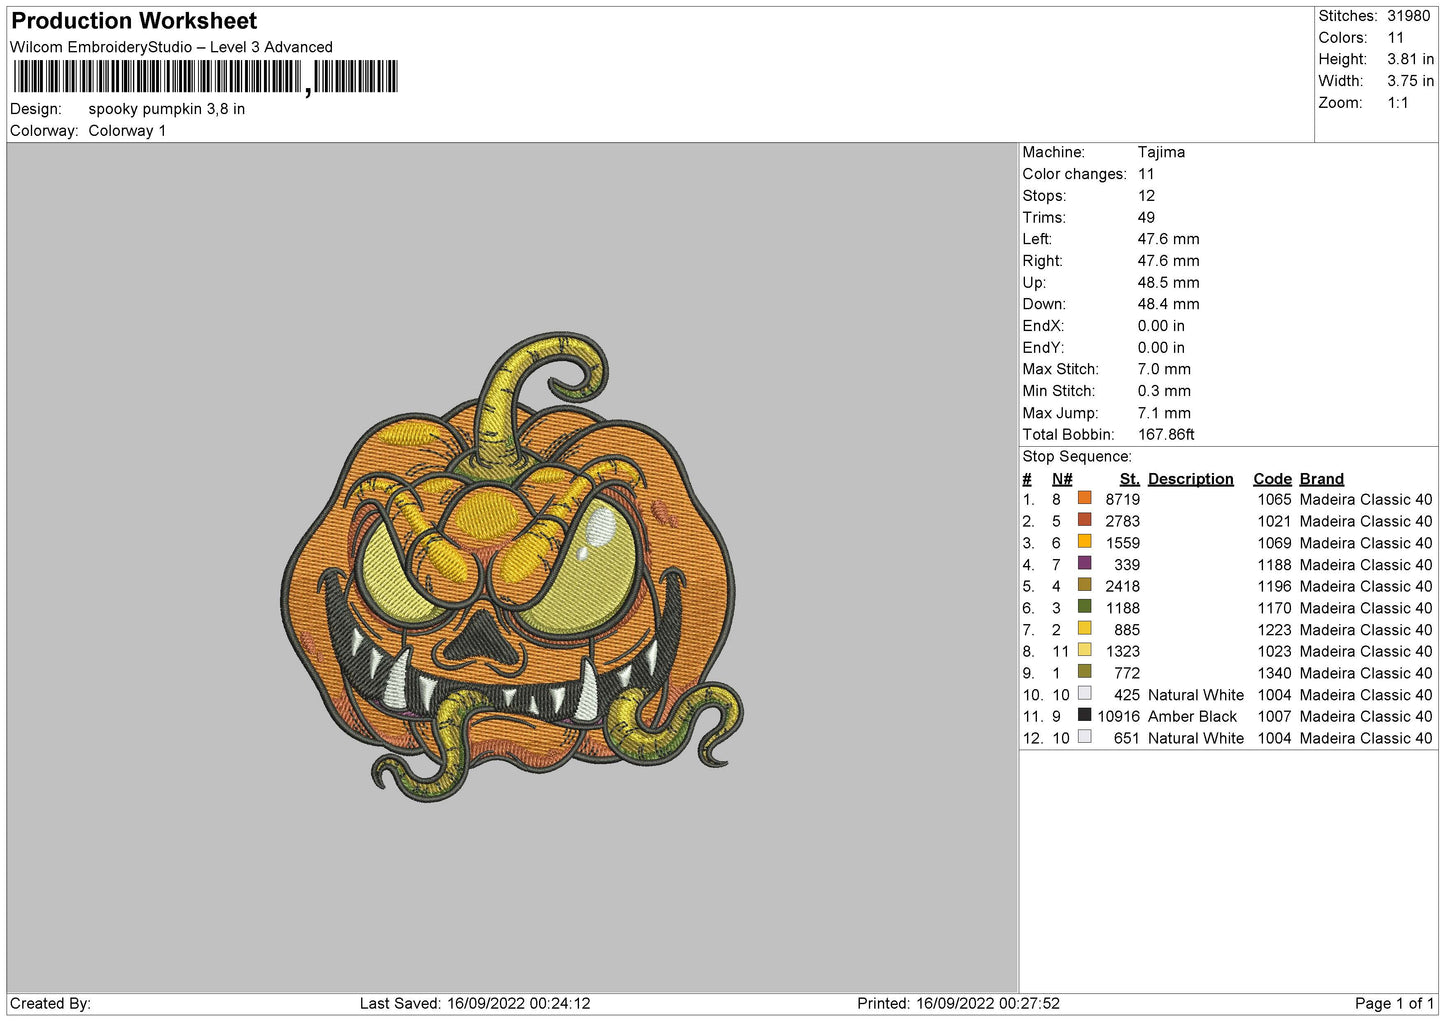Click the 'Colorway 1' value

tap(127, 131)
